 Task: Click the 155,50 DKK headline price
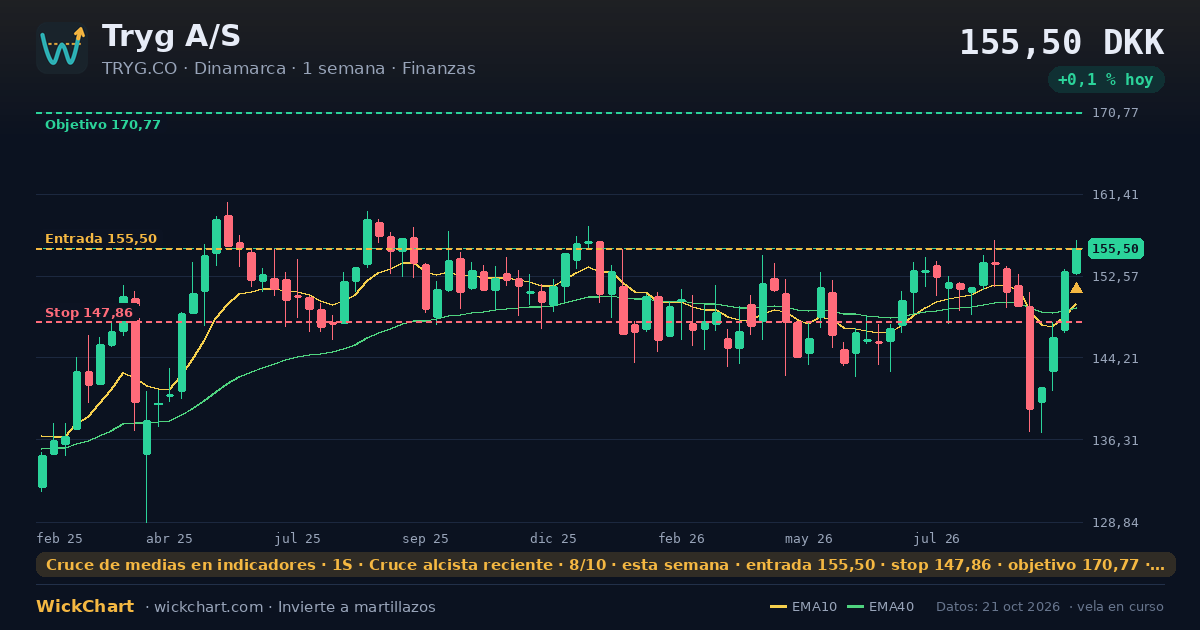point(1061,42)
